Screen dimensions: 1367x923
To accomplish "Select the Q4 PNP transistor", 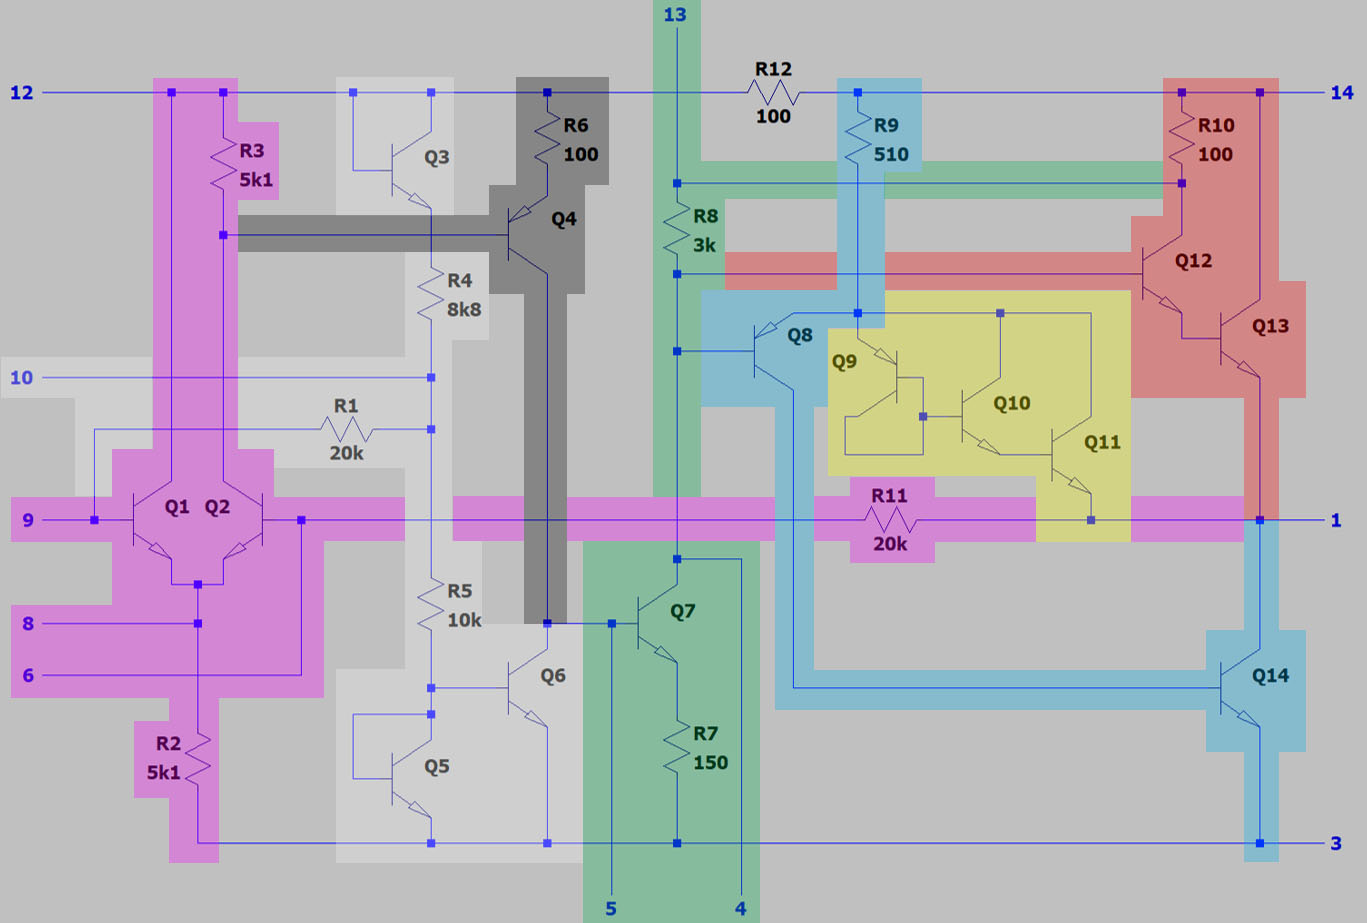I will click(525, 236).
